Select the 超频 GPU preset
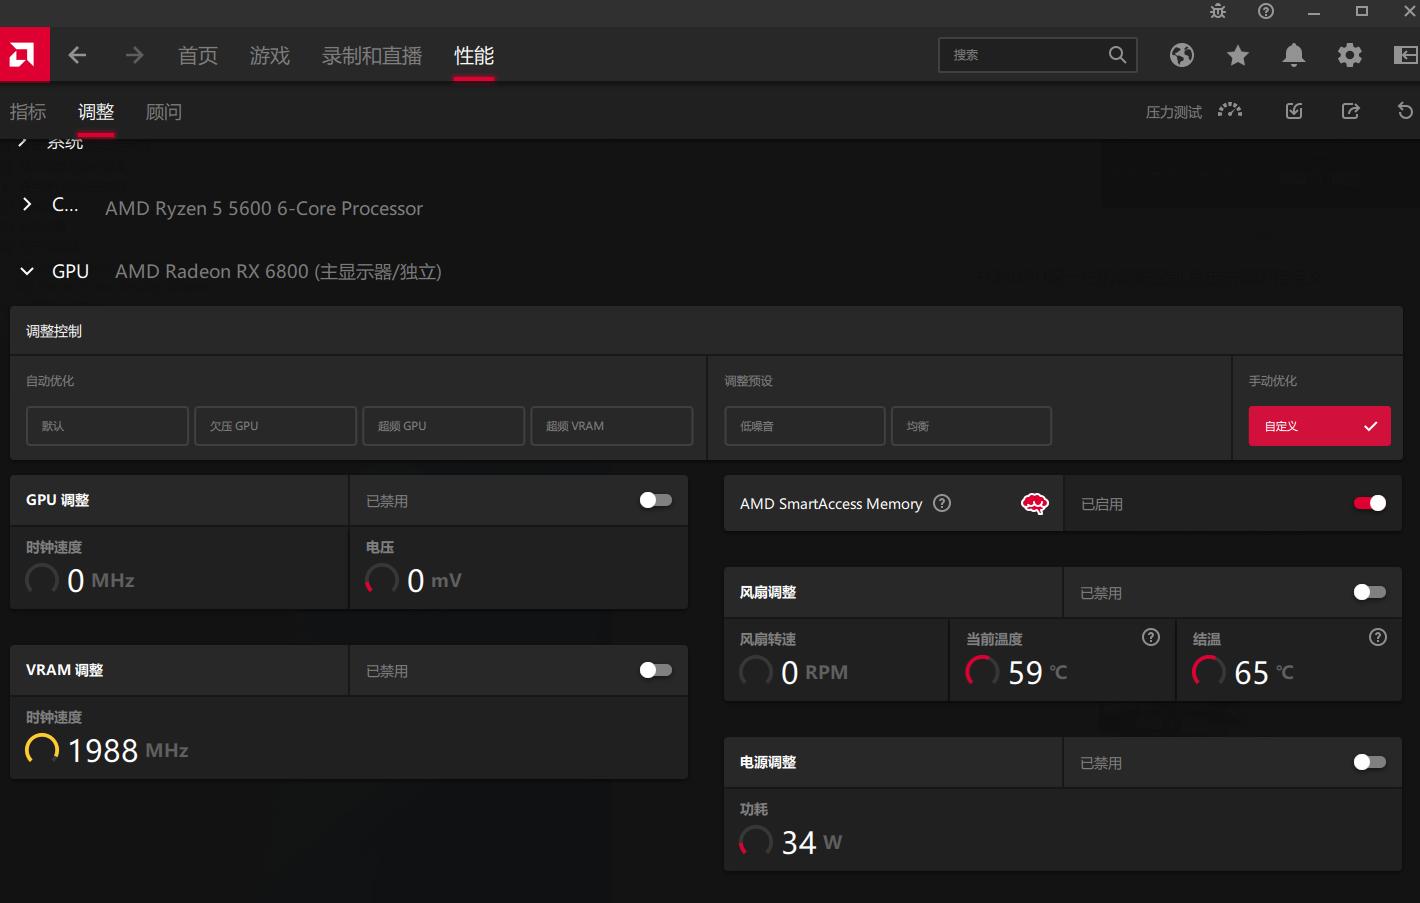Image resolution: width=1420 pixels, height=903 pixels. click(x=443, y=426)
